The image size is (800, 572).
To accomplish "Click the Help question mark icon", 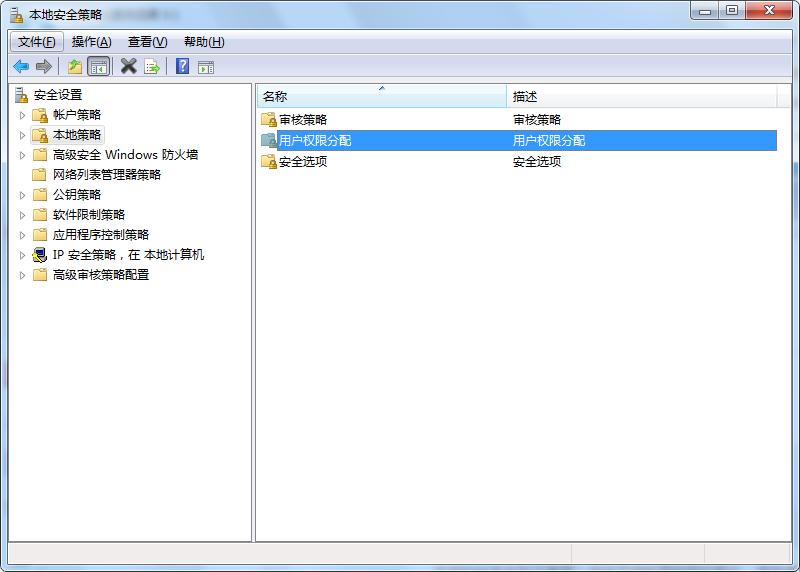I will point(183,66).
